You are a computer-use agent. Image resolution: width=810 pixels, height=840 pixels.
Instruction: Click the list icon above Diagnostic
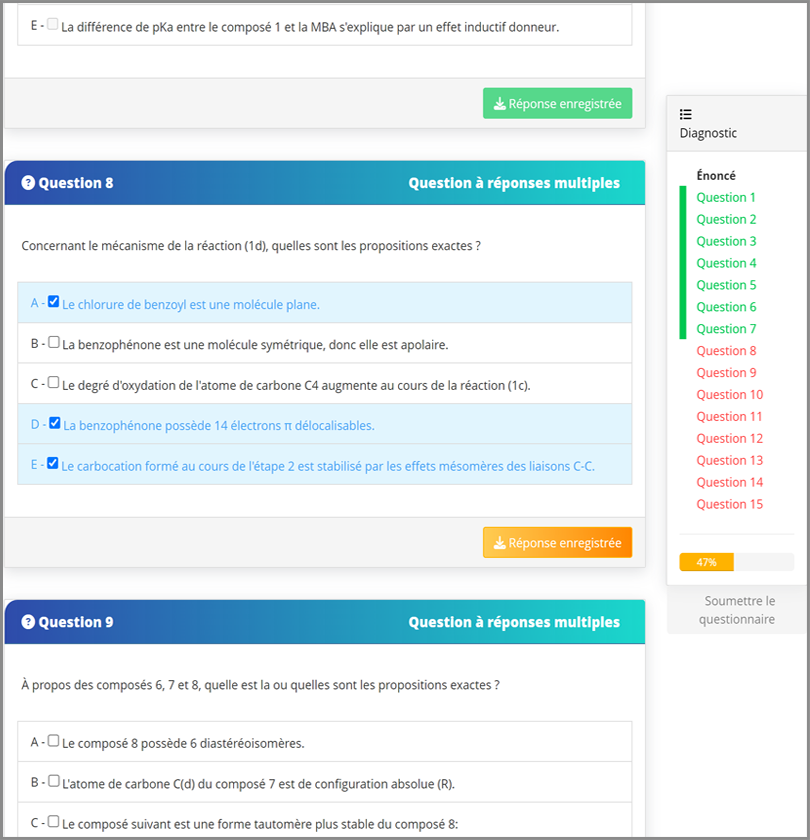pos(686,114)
